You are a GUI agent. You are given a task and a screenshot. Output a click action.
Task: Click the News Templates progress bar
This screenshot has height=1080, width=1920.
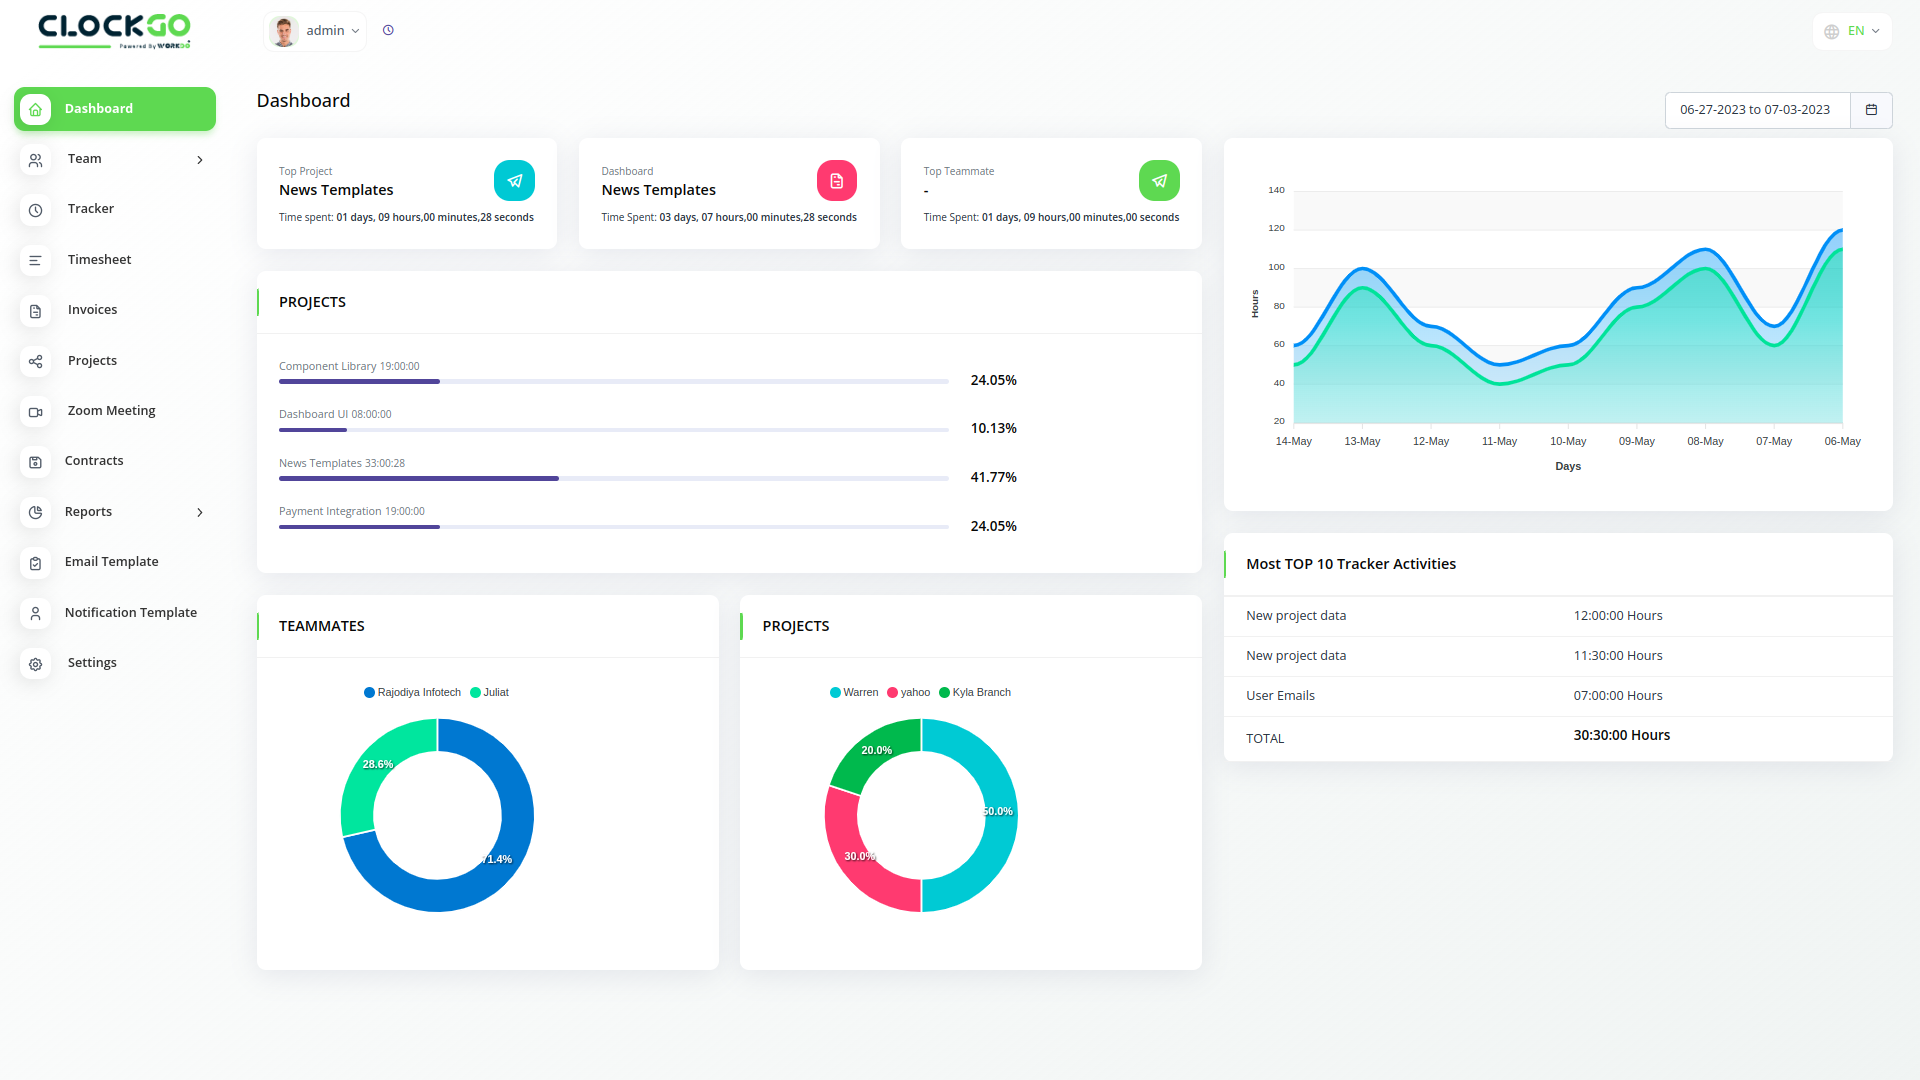[x=613, y=479]
